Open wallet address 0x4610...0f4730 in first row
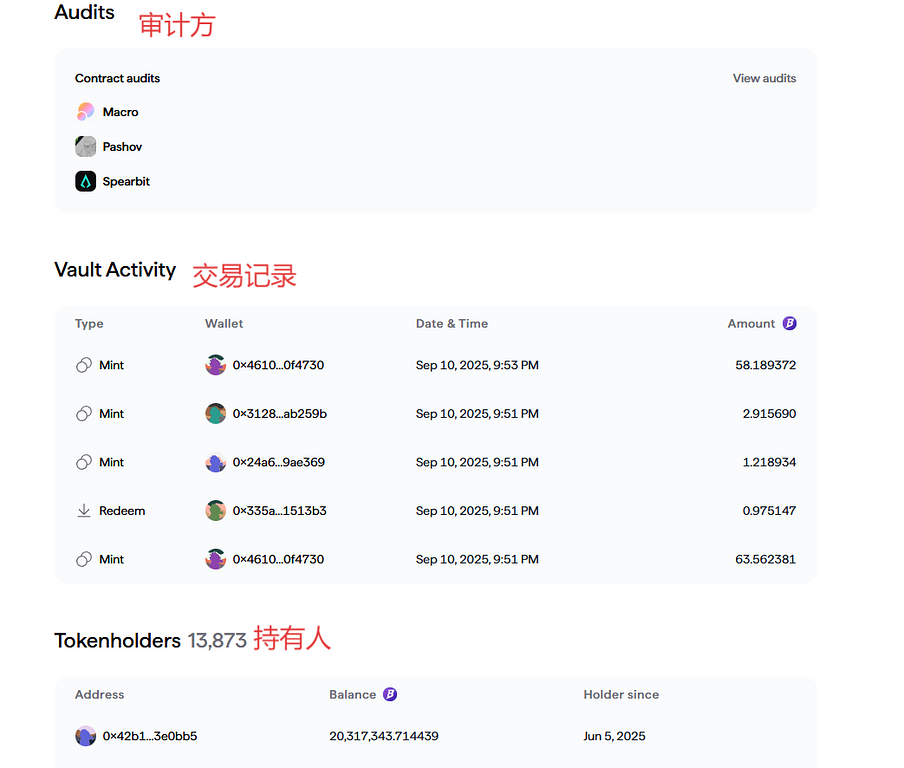Image resolution: width=904 pixels, height=768 pixels. coord(278,366)
